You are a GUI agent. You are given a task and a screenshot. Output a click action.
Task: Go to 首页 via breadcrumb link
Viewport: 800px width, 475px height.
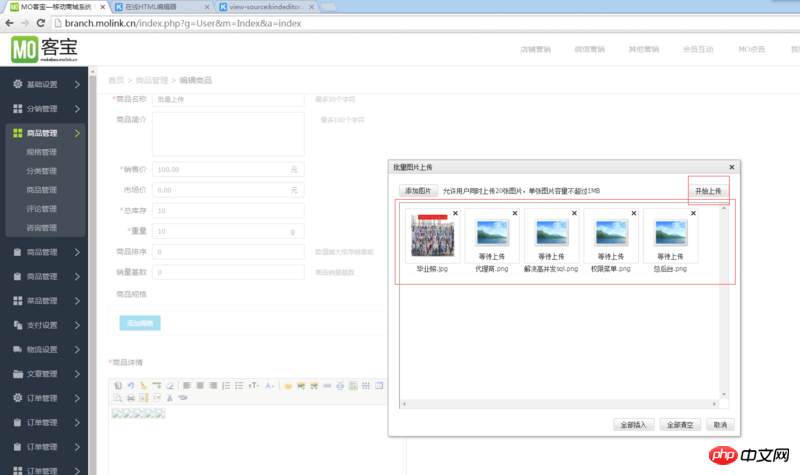click(116, 80)
